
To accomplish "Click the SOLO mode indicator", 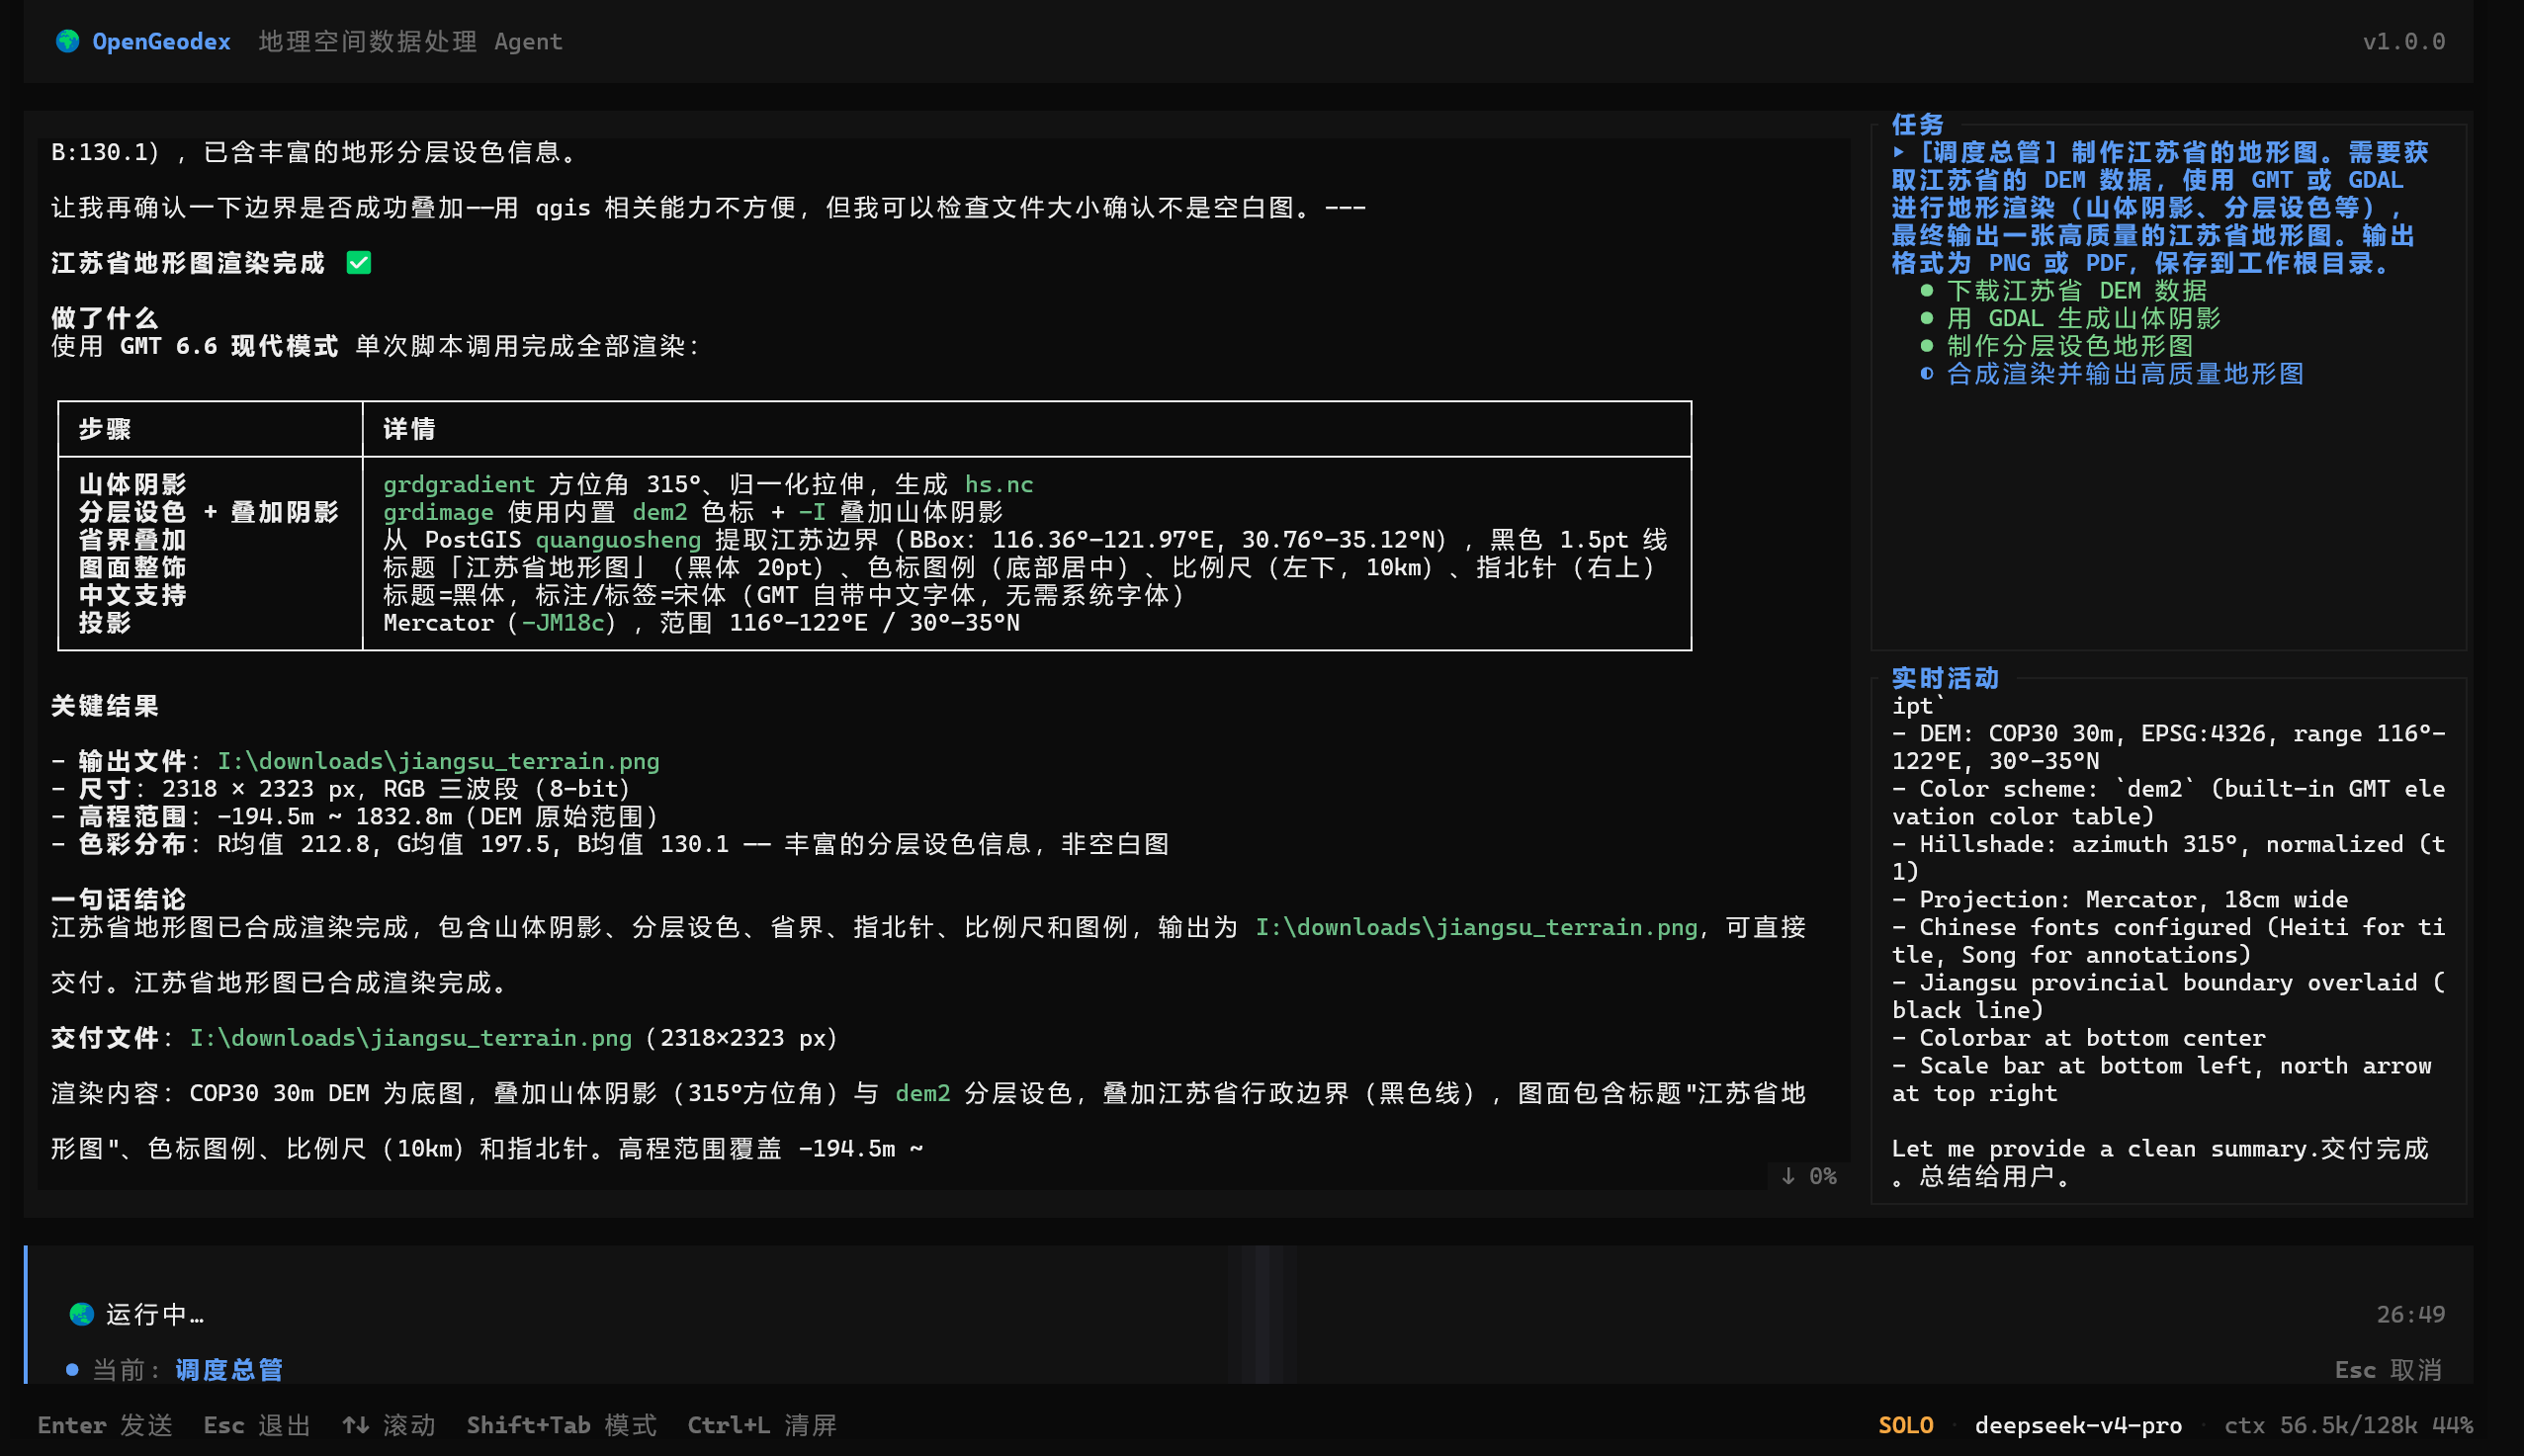I will pyautogui.click(x=1906, y=1425).
